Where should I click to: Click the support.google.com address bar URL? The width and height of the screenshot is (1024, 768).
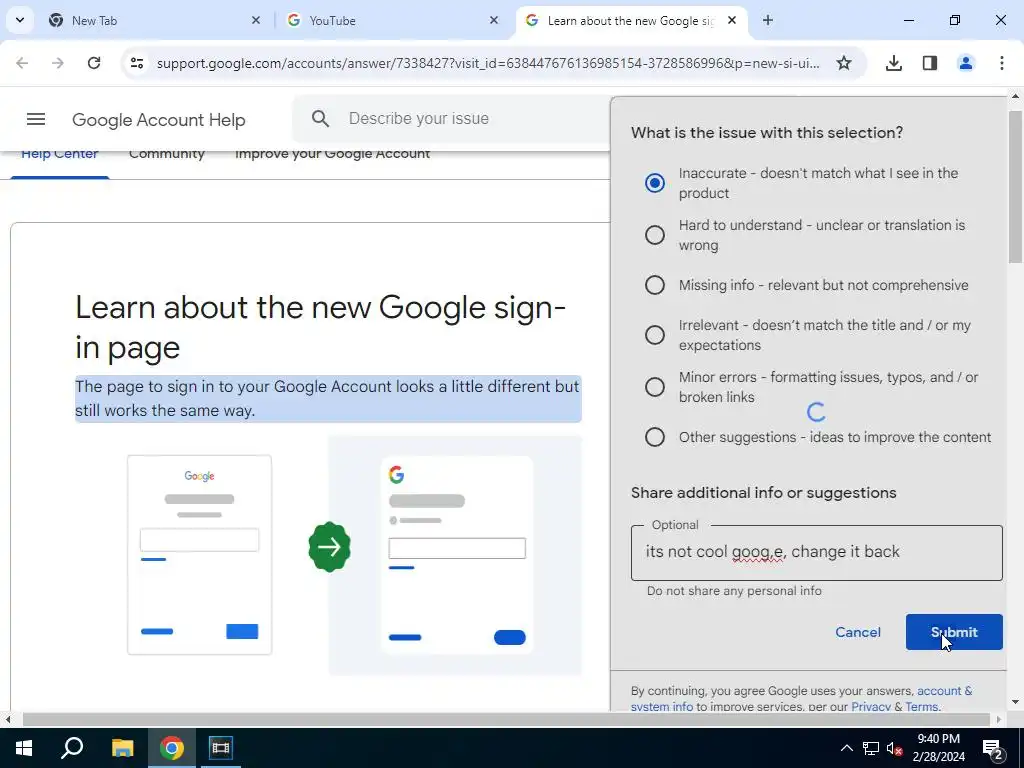point(488,63)
